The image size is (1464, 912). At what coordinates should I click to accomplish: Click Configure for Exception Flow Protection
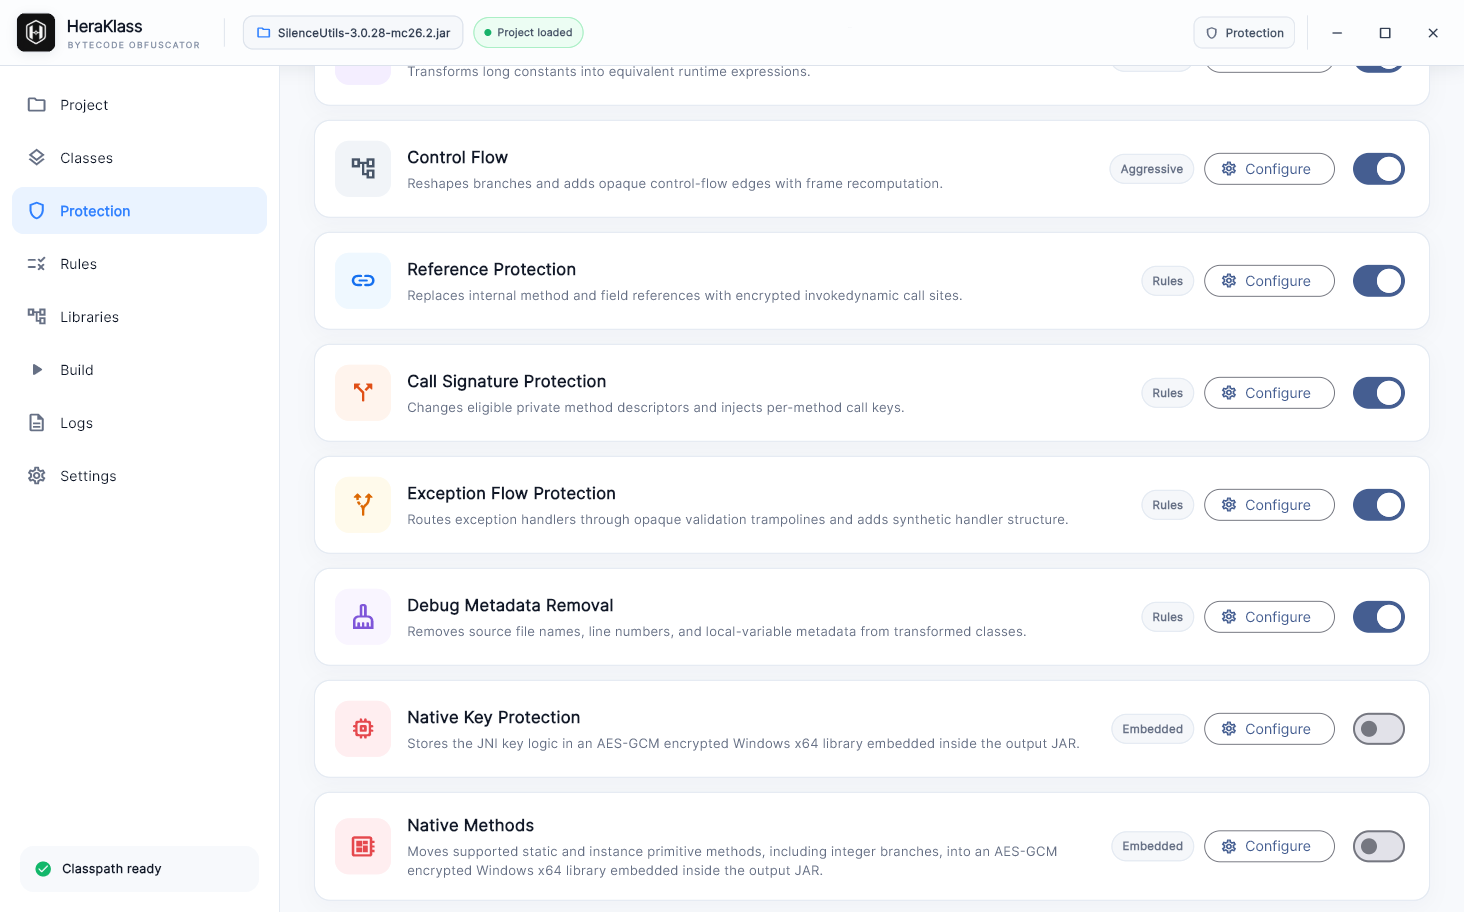(1269, 505)
